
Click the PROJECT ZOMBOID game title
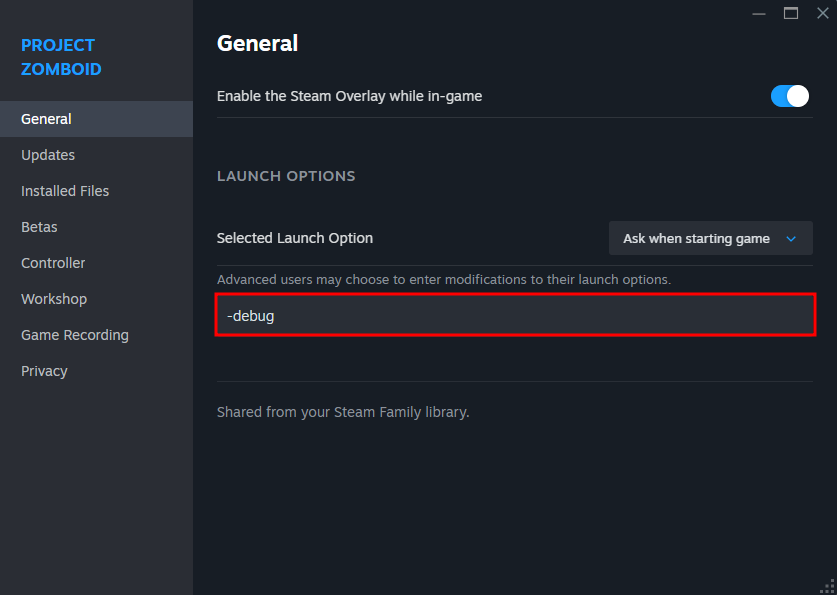click(61, 57)
